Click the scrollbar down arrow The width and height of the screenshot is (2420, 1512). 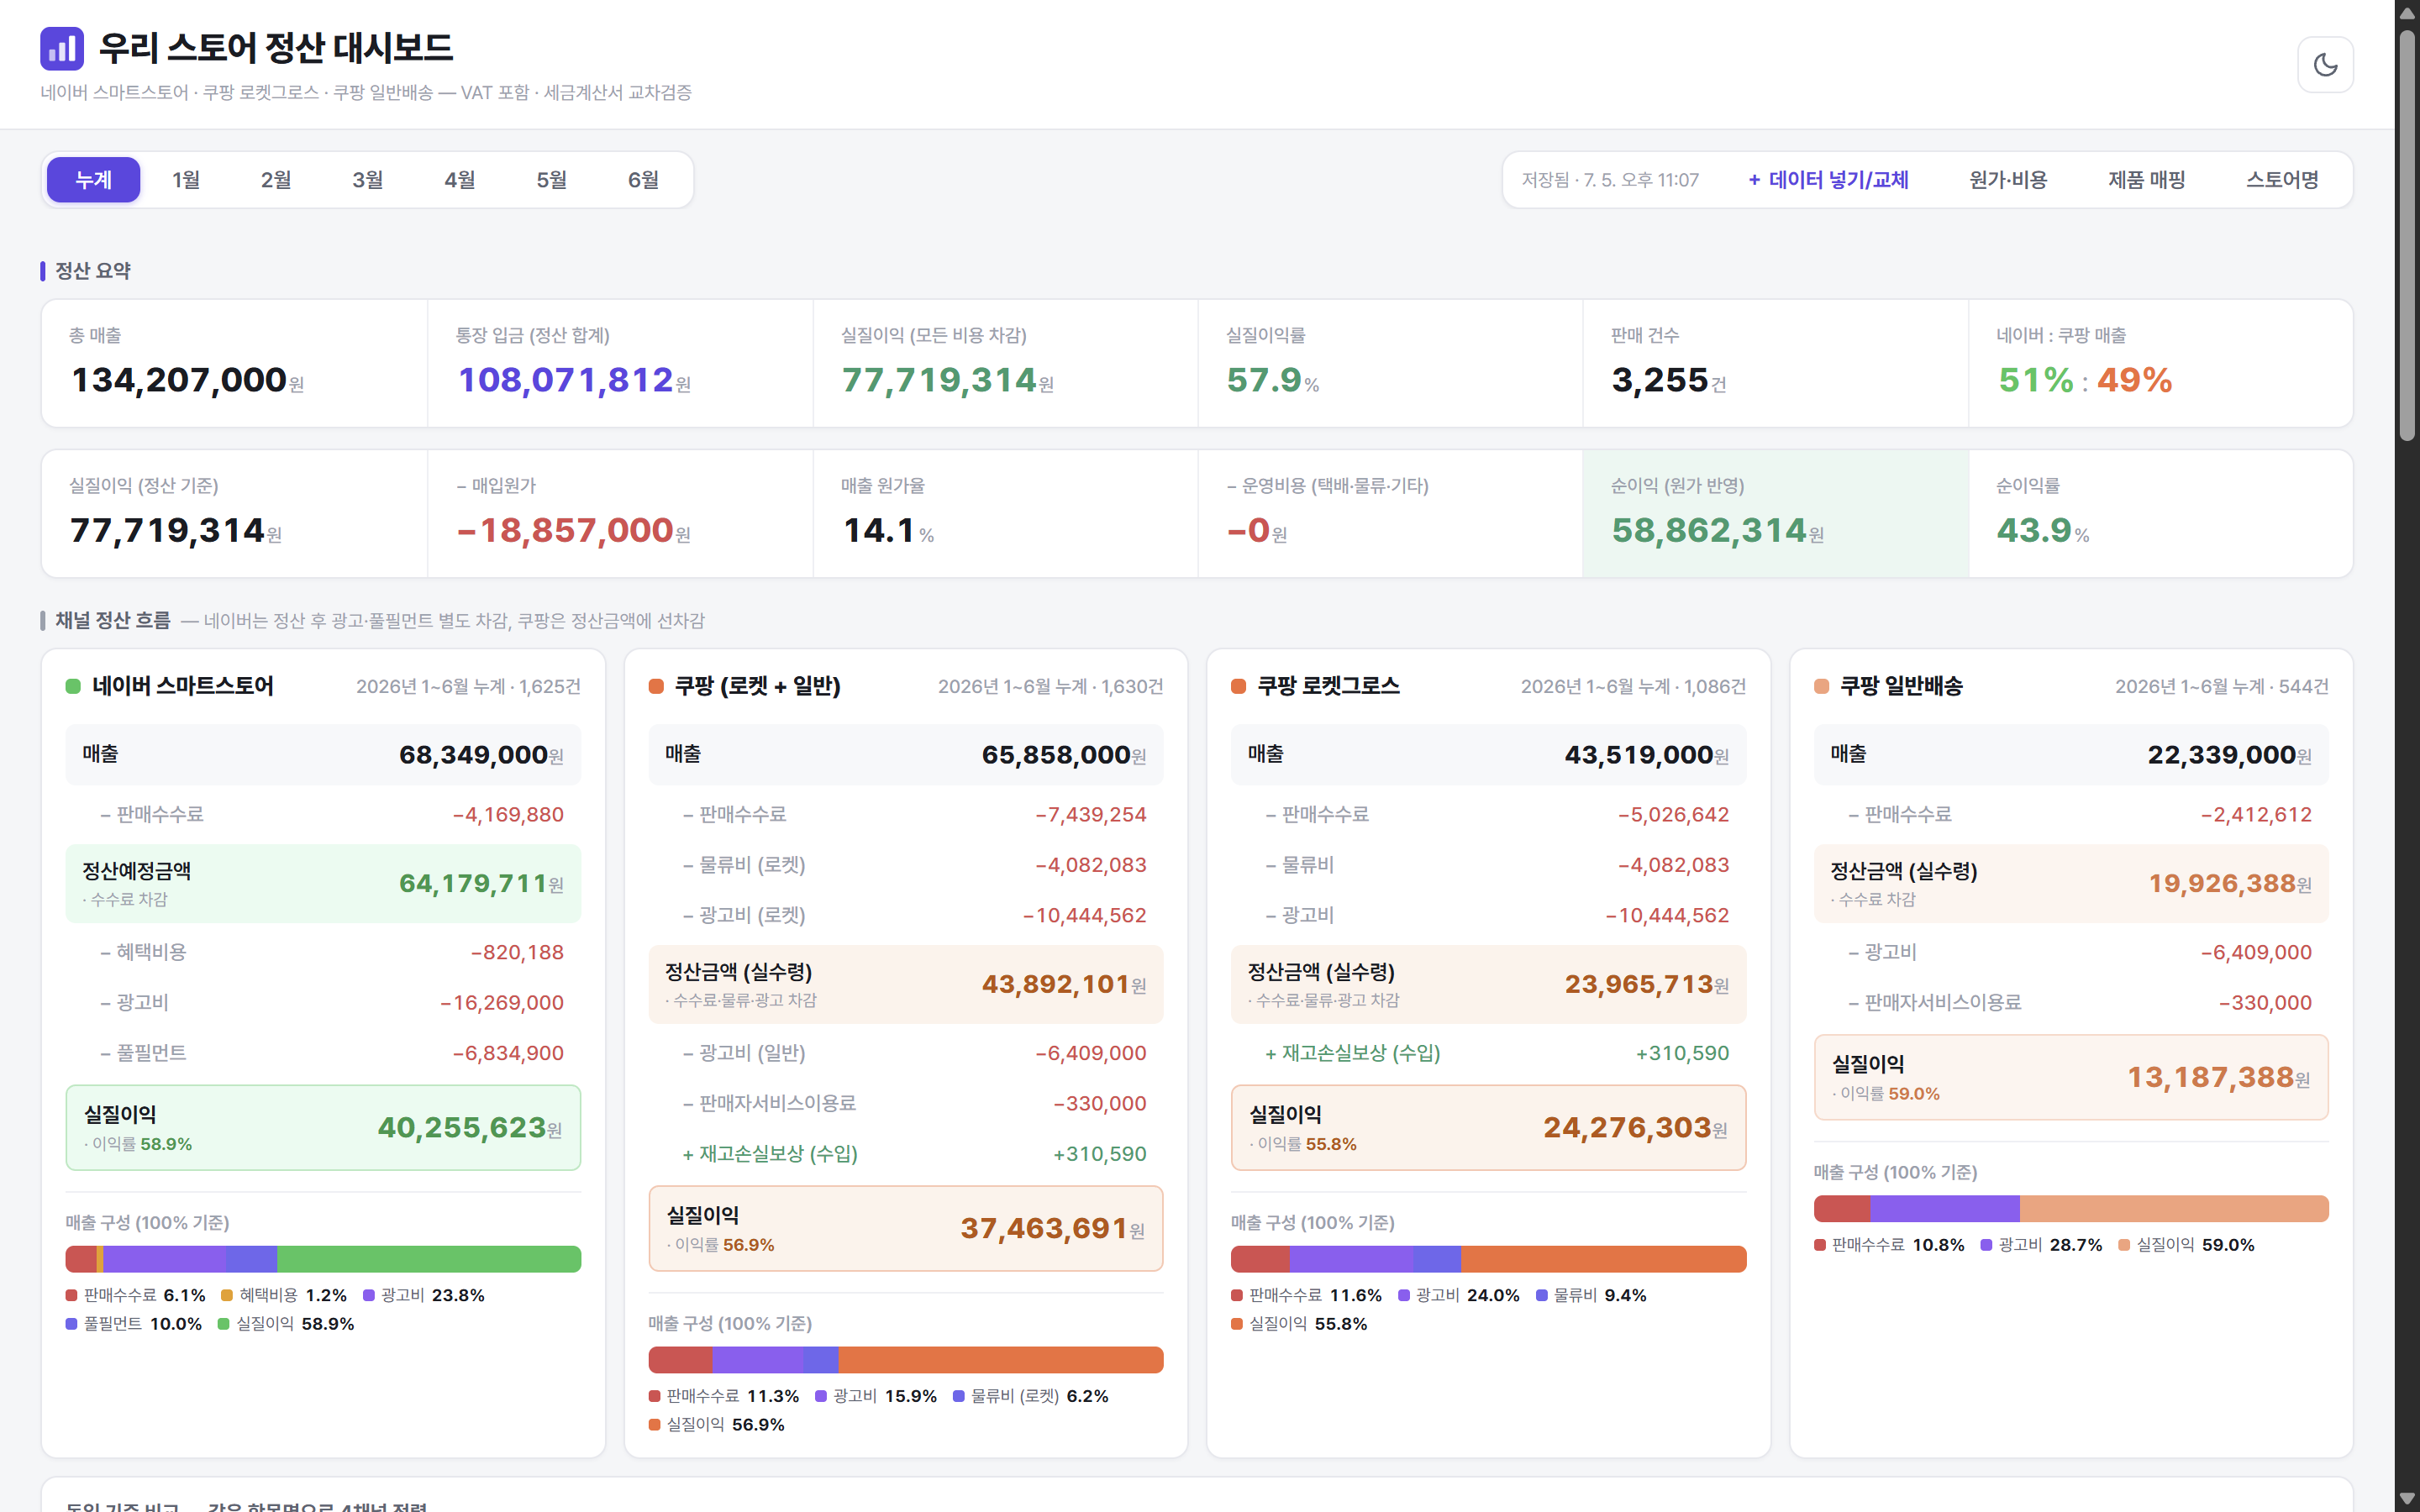[2407, 1499]
